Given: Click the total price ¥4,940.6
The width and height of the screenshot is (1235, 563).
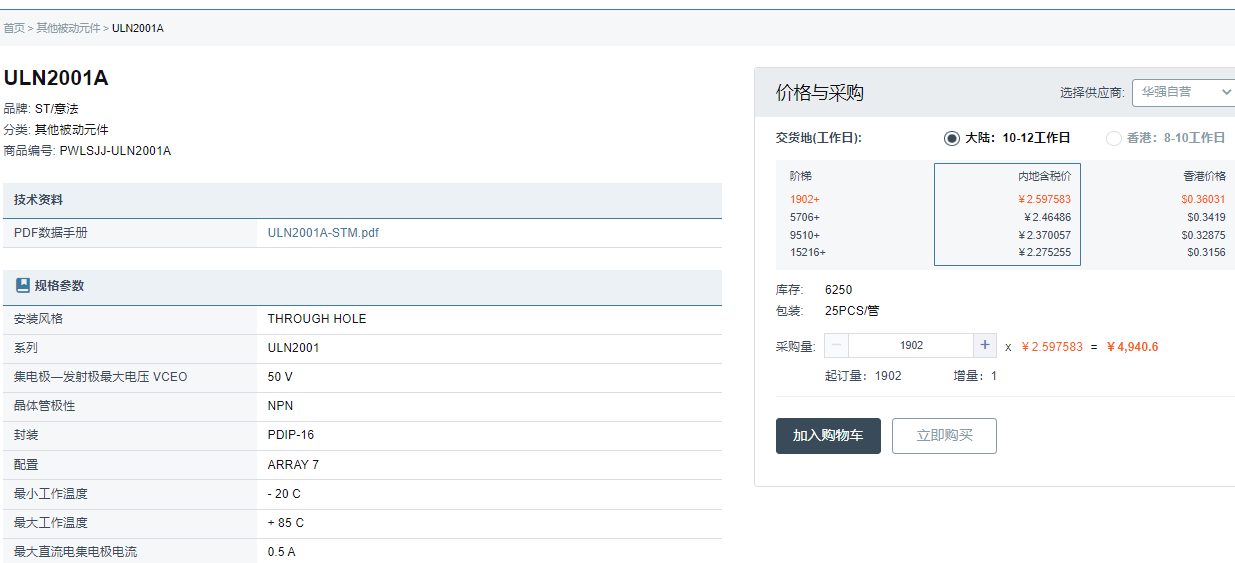Looking at the screenshot, I should coord(1132,347).
